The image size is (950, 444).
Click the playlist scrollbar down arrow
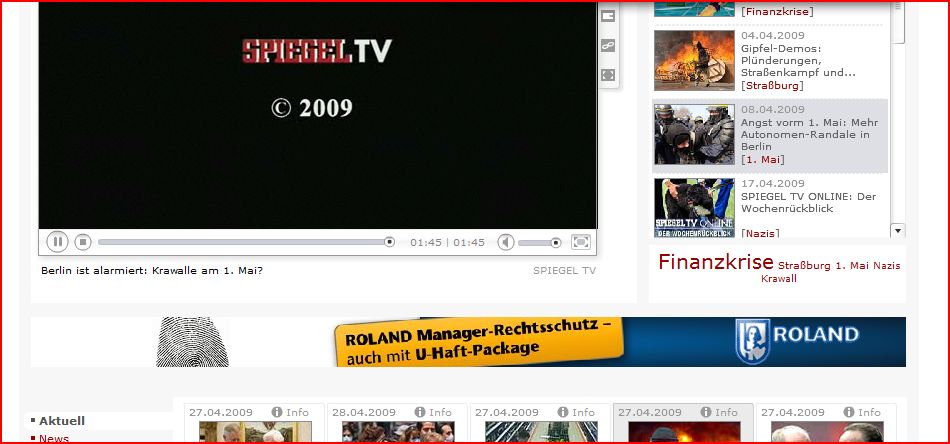point(898,230)
